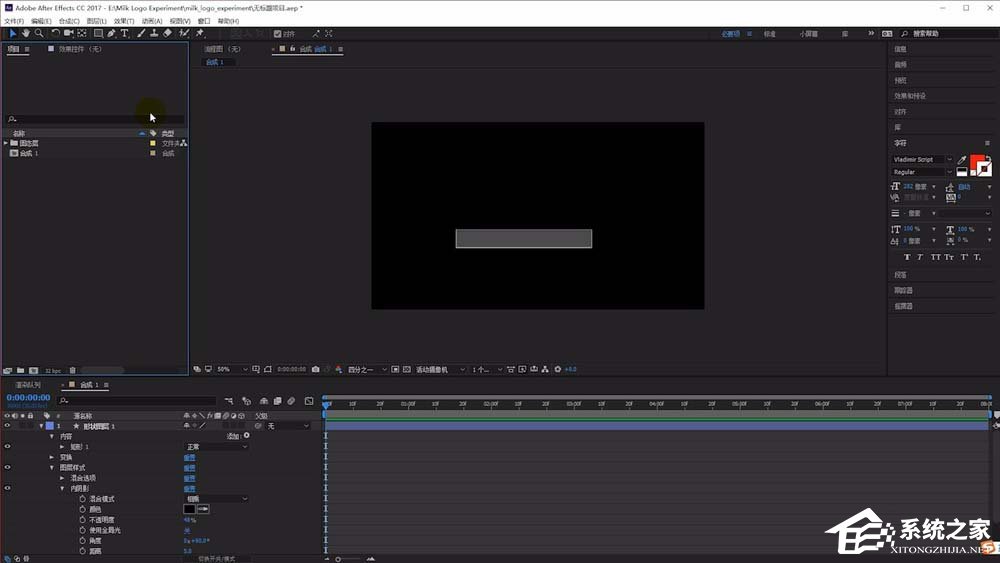The height and width of the screenshot is (563, 1000).
Task: Select the Pen tool
Action: coord(111,33)
